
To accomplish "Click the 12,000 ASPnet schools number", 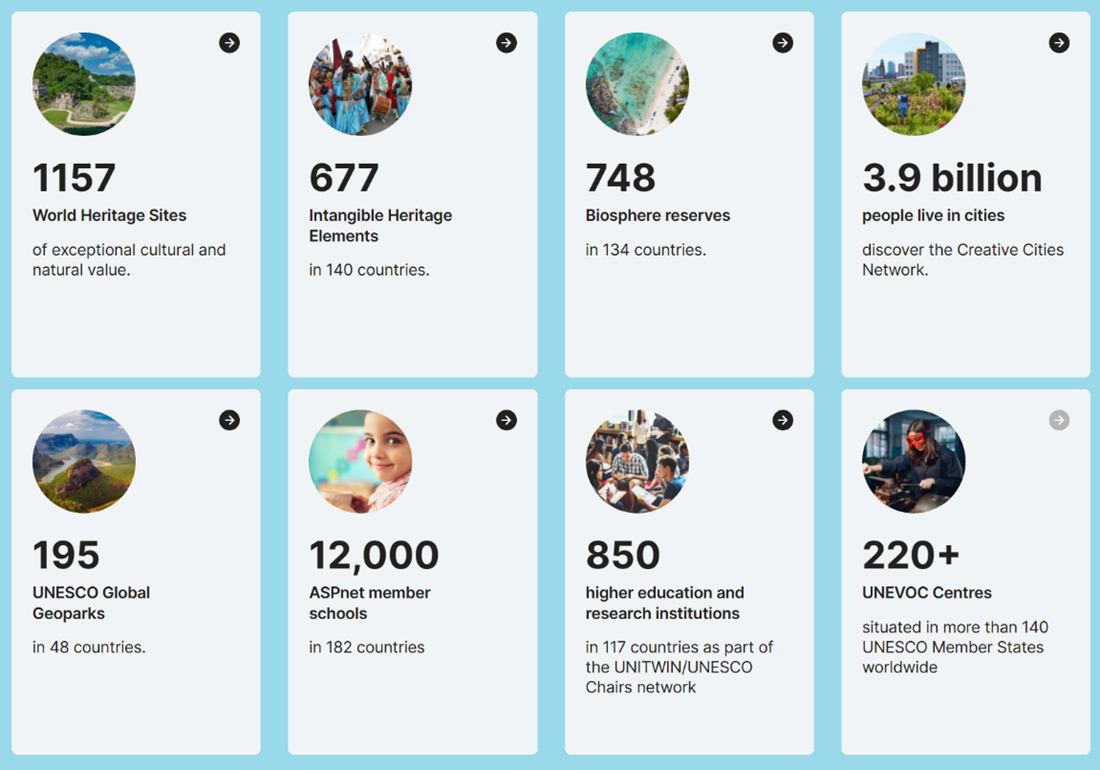I will pyautogui.click(x=374, y=555).
